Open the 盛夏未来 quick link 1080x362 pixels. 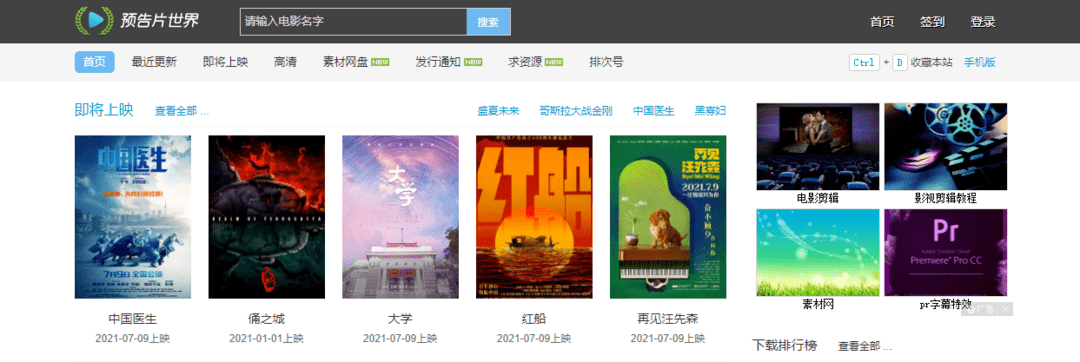(x=498, y=111)
